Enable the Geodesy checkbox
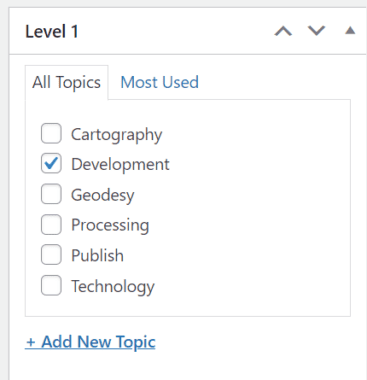 [51, 194]
